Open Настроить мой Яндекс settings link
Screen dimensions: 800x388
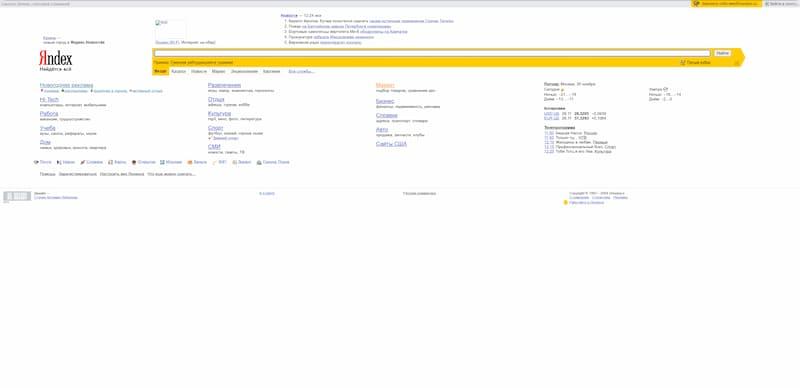(x=122, y=174)
